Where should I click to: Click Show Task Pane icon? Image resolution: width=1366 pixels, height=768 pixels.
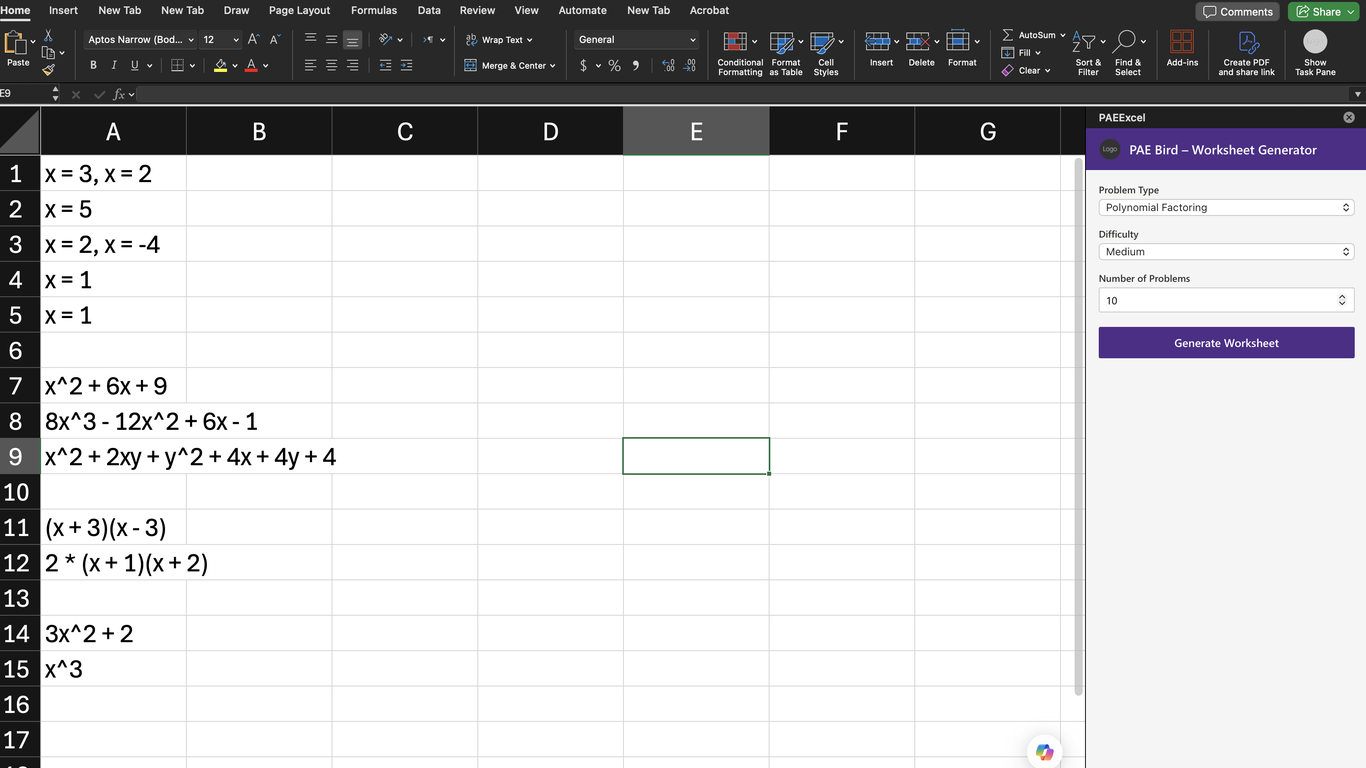pyautogui.click(x=1315, y=52)
